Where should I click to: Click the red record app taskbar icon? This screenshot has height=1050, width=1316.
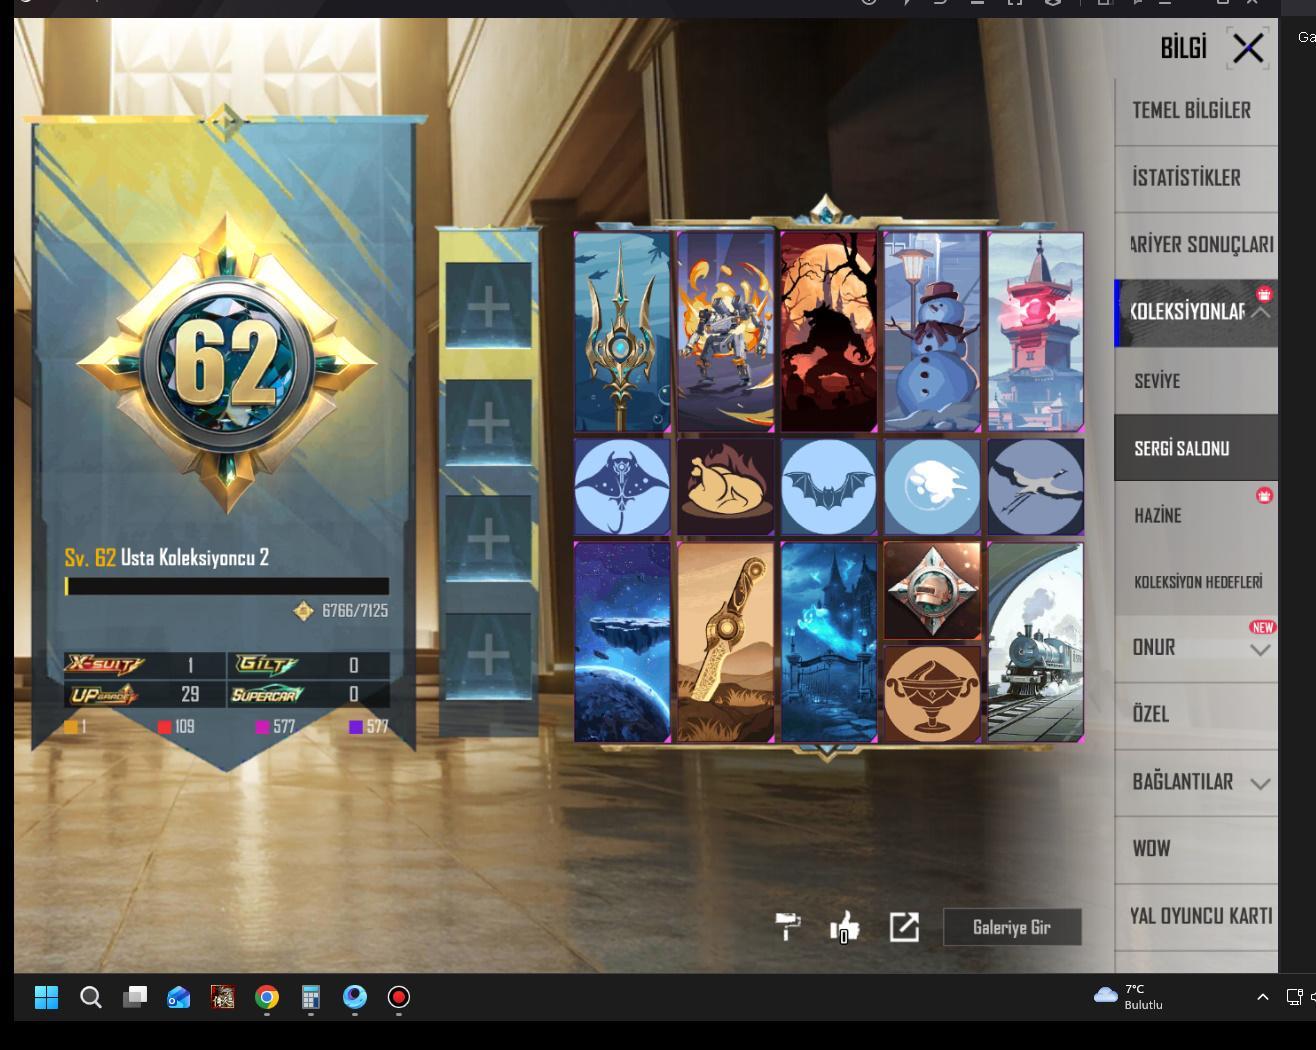pyautogui.click(x=399, y=997)
